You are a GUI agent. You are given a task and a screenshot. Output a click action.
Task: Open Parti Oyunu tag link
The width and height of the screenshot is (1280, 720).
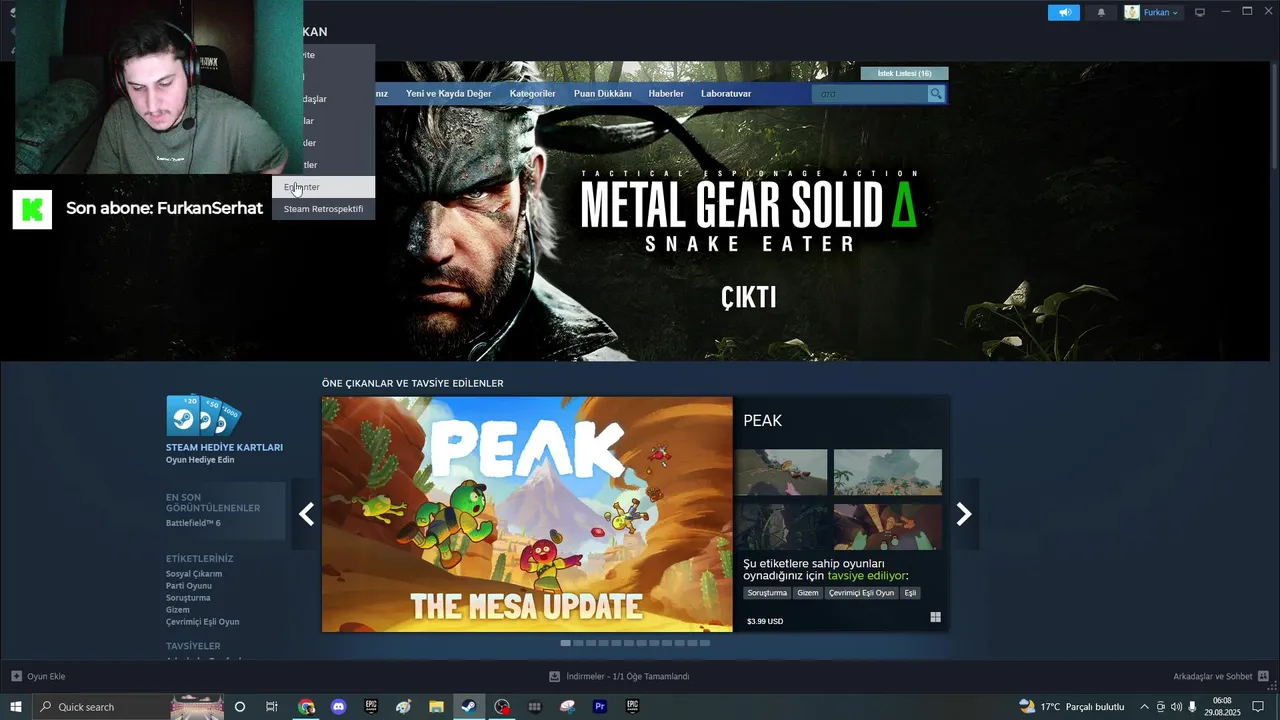coord(189,586)
